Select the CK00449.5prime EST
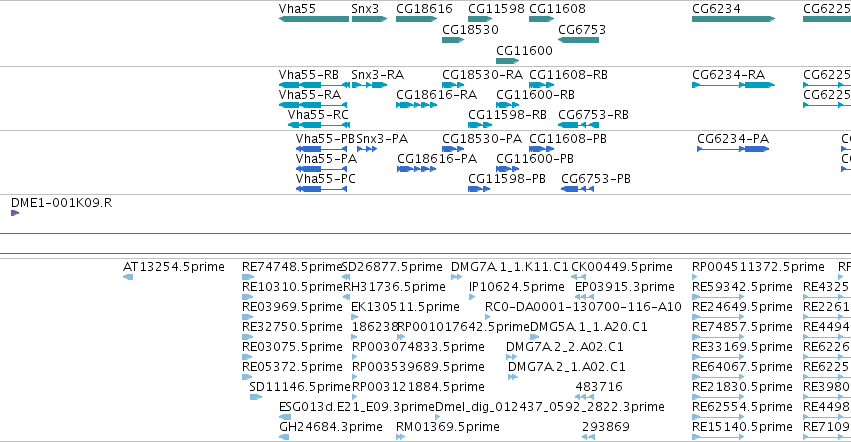The height and width of the screenshot is (442, 851). (x=578, y=277)
